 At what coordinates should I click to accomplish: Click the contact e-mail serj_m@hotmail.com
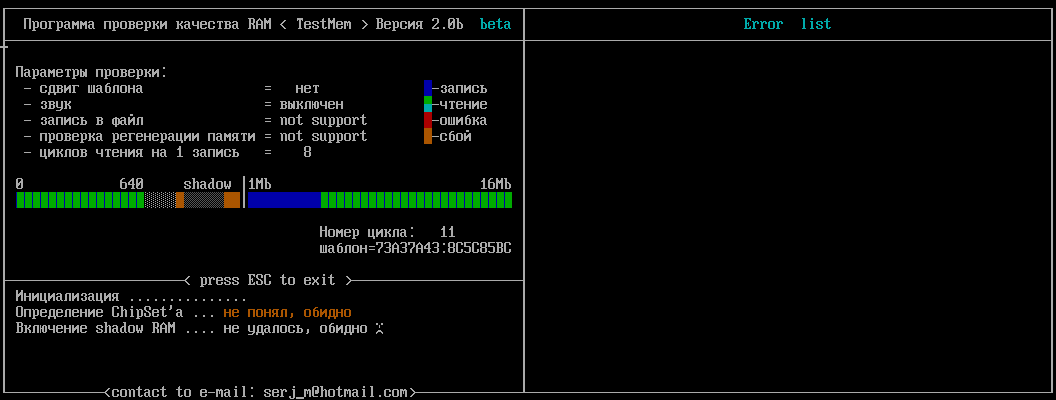[335, 392]
